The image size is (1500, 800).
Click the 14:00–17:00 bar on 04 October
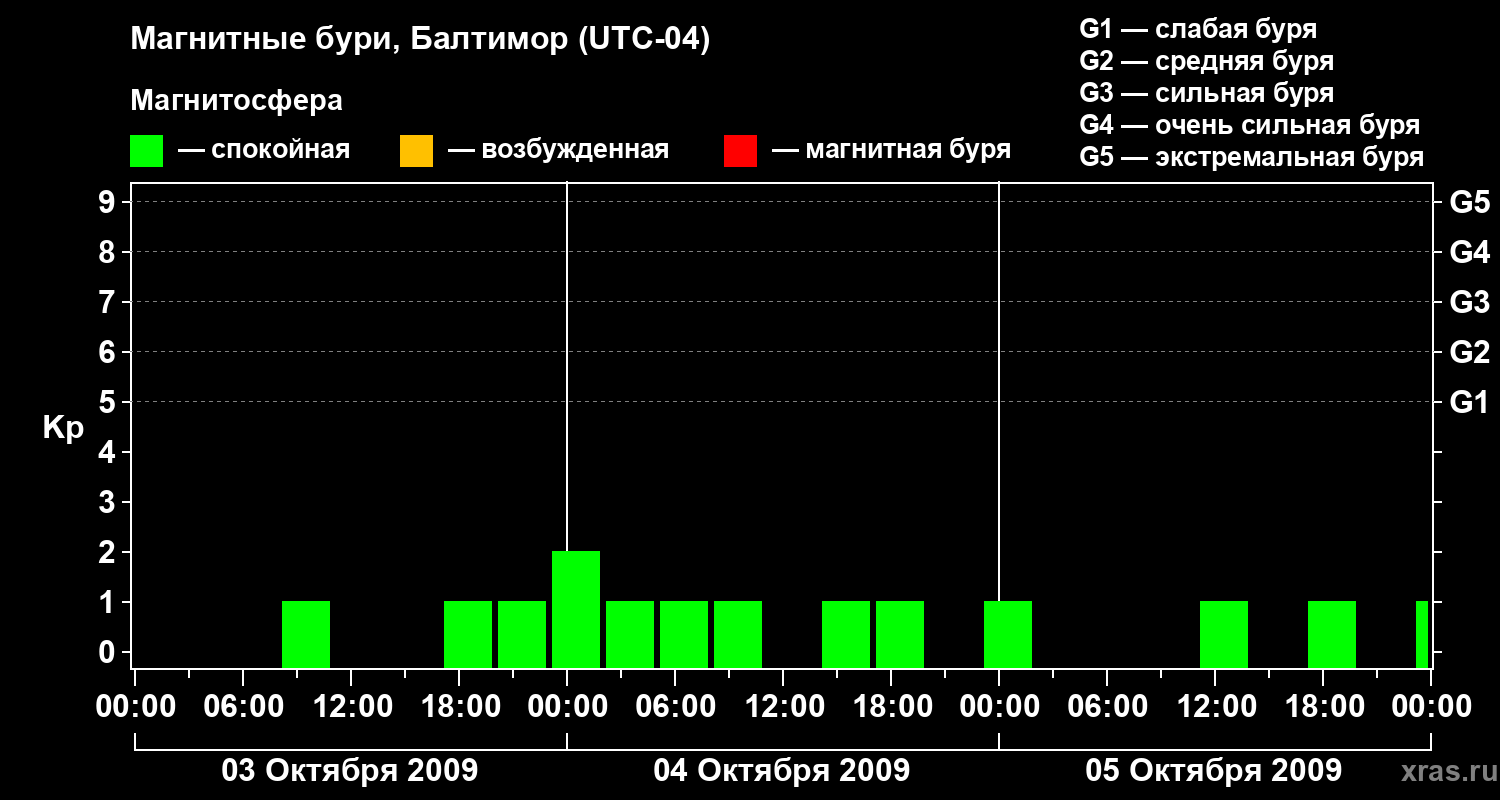coord(846,634)
